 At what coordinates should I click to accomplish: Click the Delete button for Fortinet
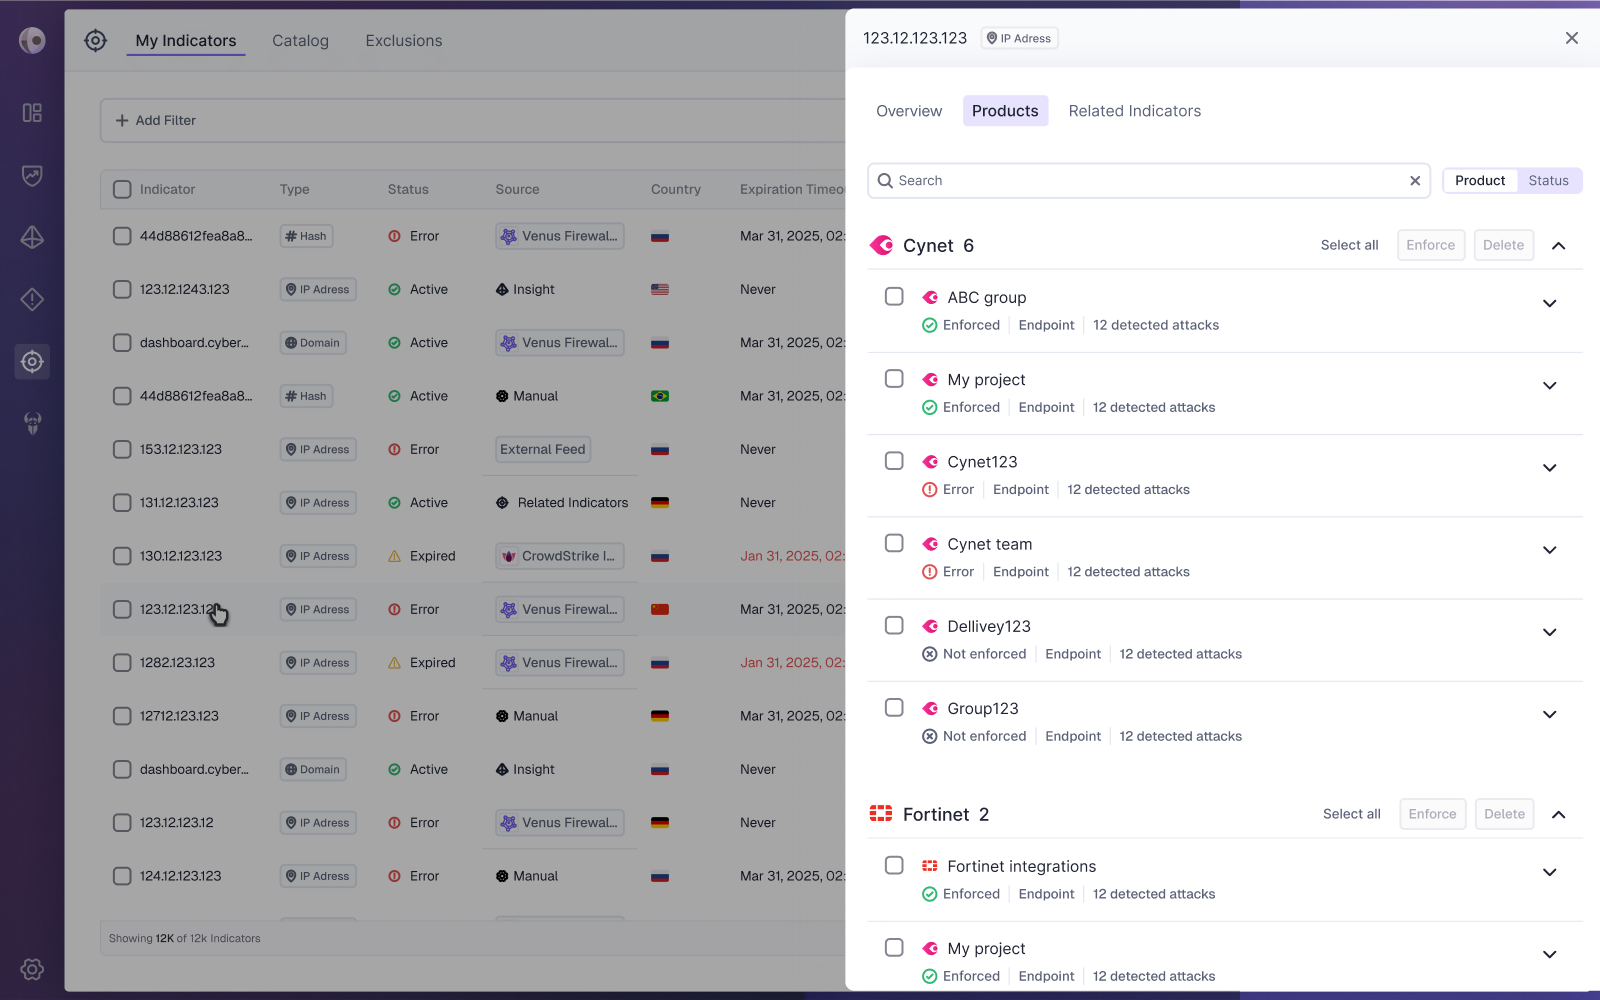[x=1504, y=814]
